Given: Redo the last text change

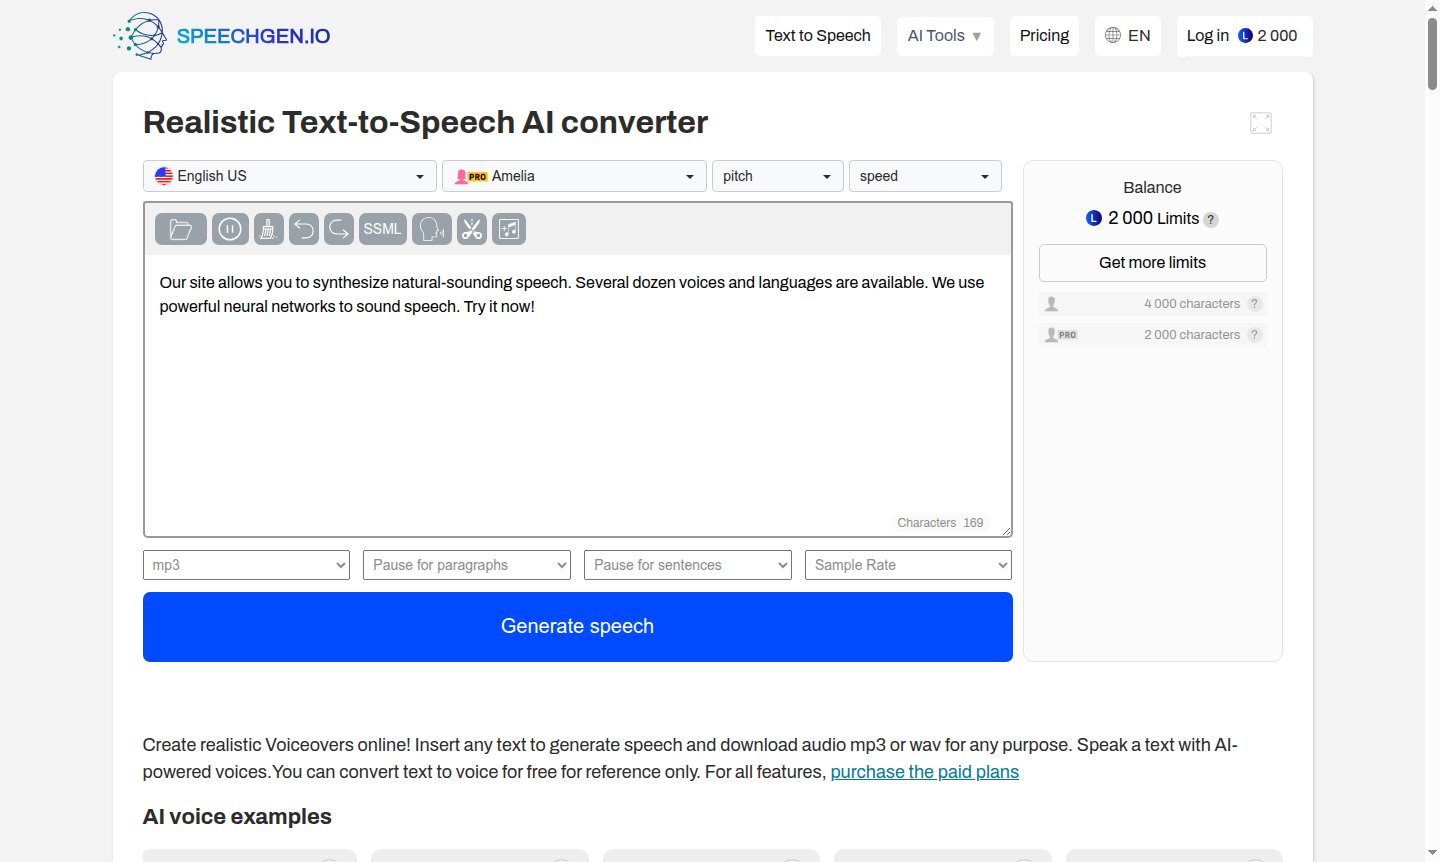Looking at the screenshot, I should pos(338,228).
